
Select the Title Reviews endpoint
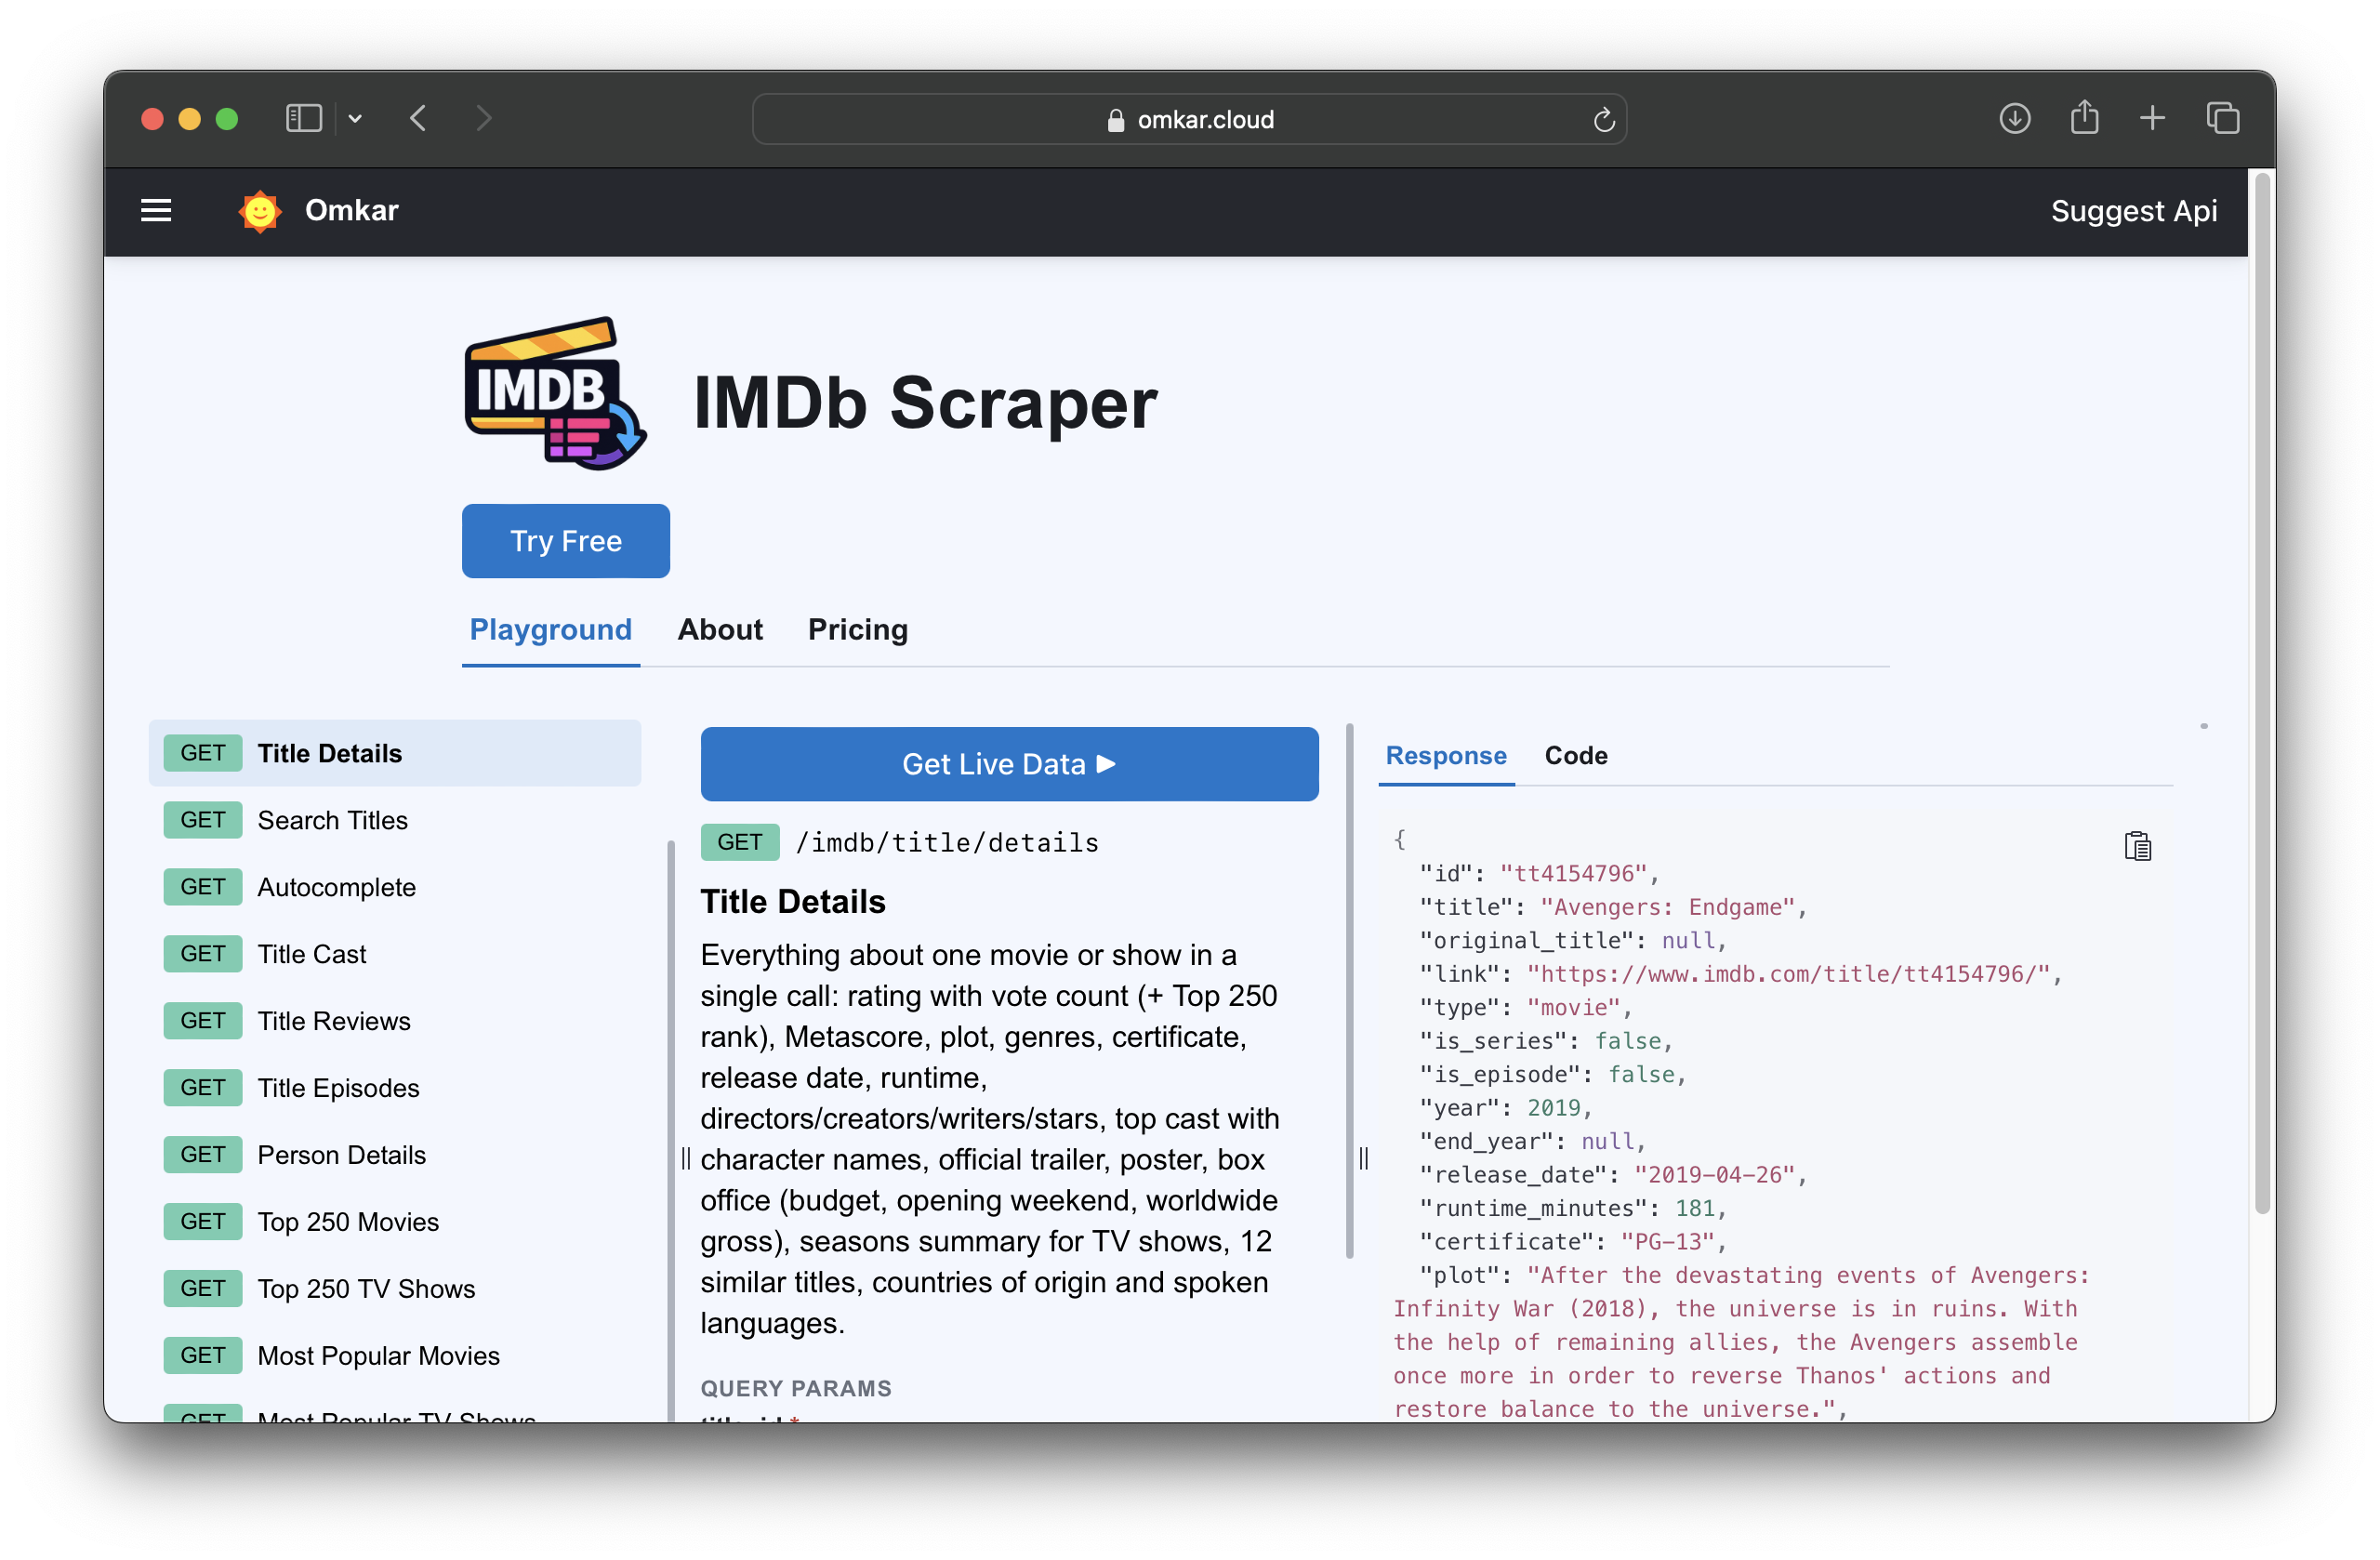[x=395, y=1021]
